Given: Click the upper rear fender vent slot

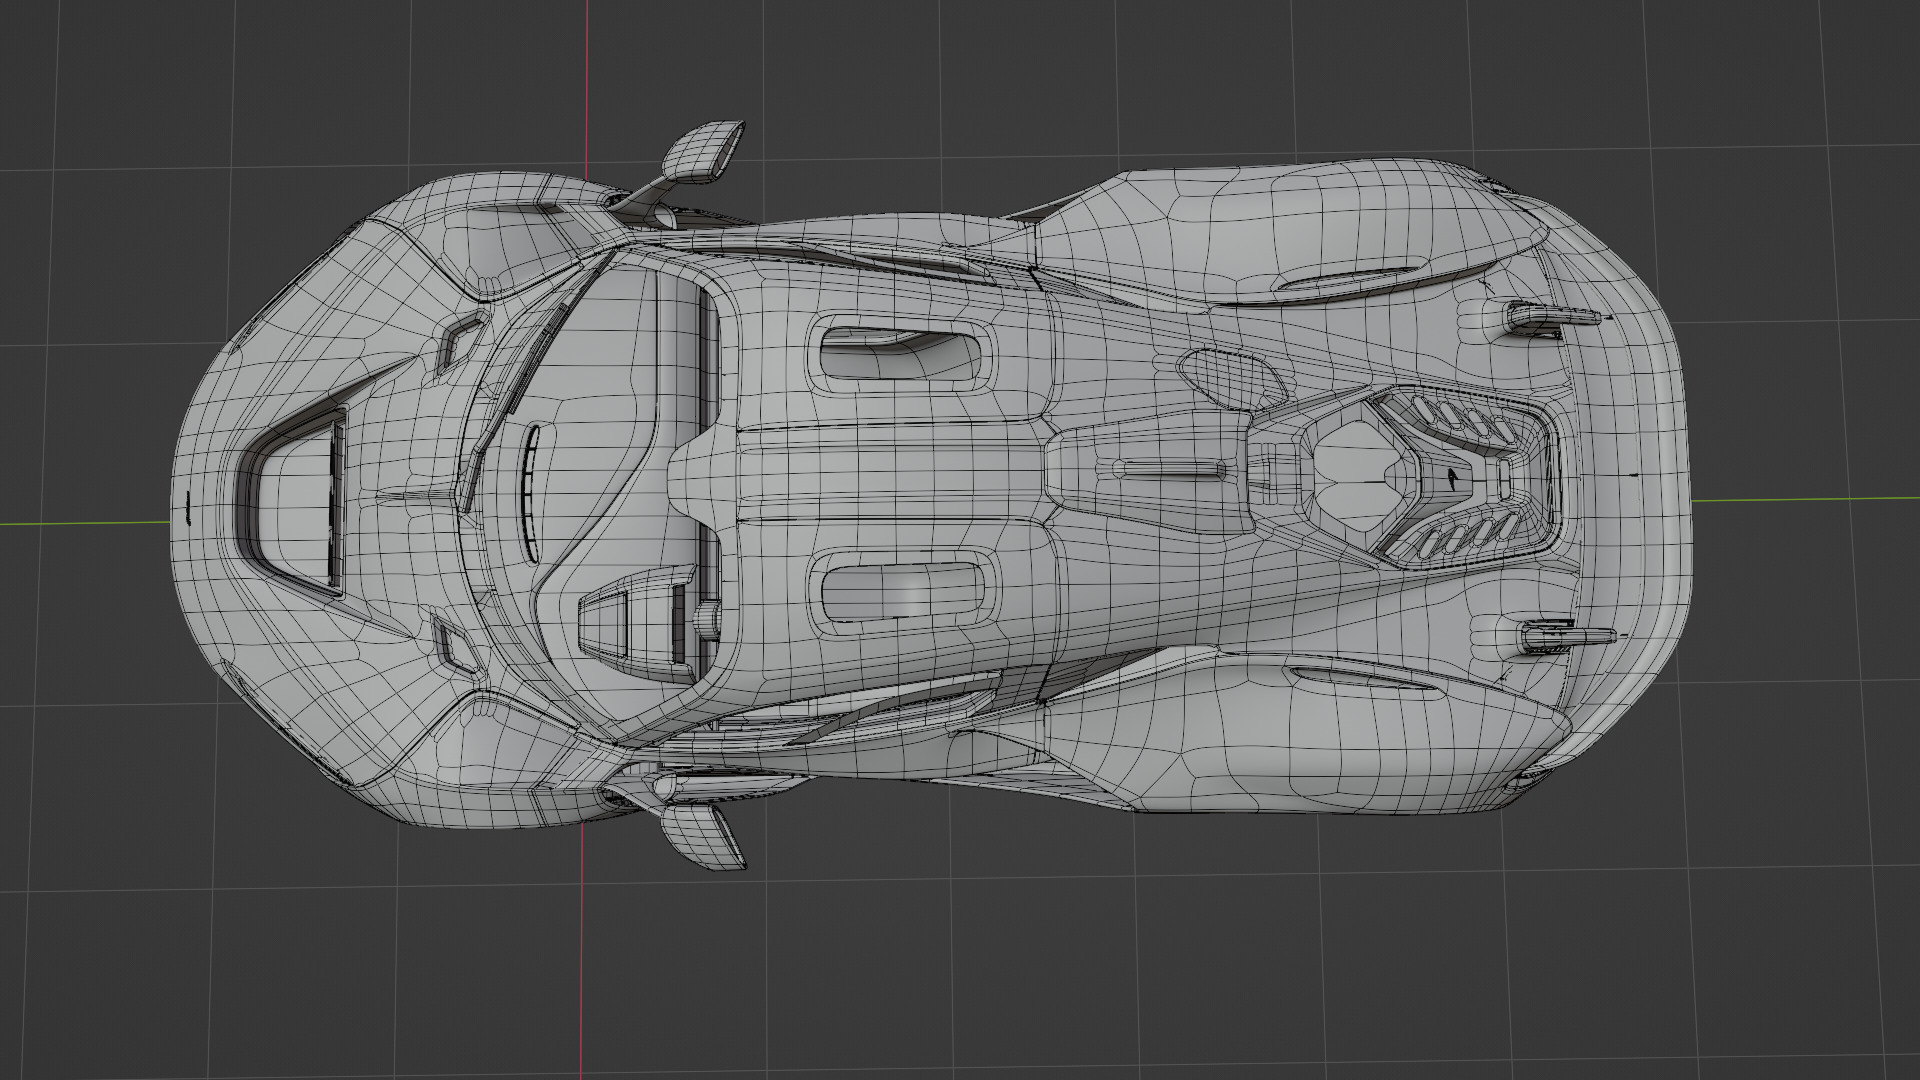Looking at the screenshot, I should coord(1350,277).
